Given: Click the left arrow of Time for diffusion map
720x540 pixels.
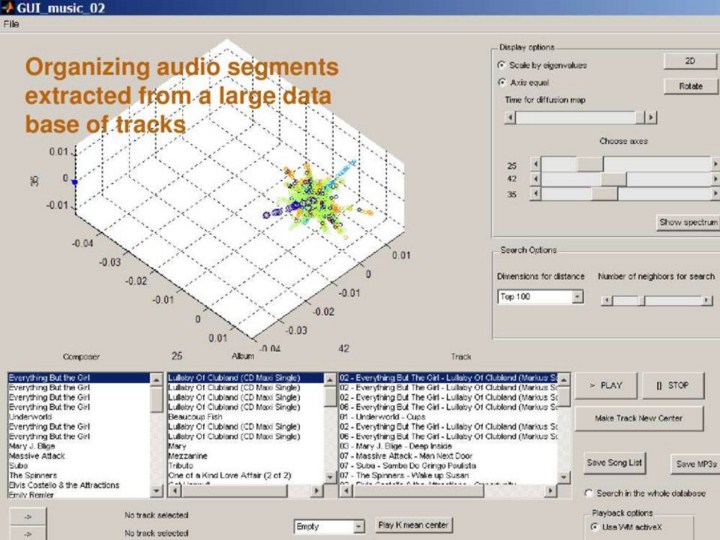Looking at the screenshot, I should pyautogui.click(x=511, y=117).
